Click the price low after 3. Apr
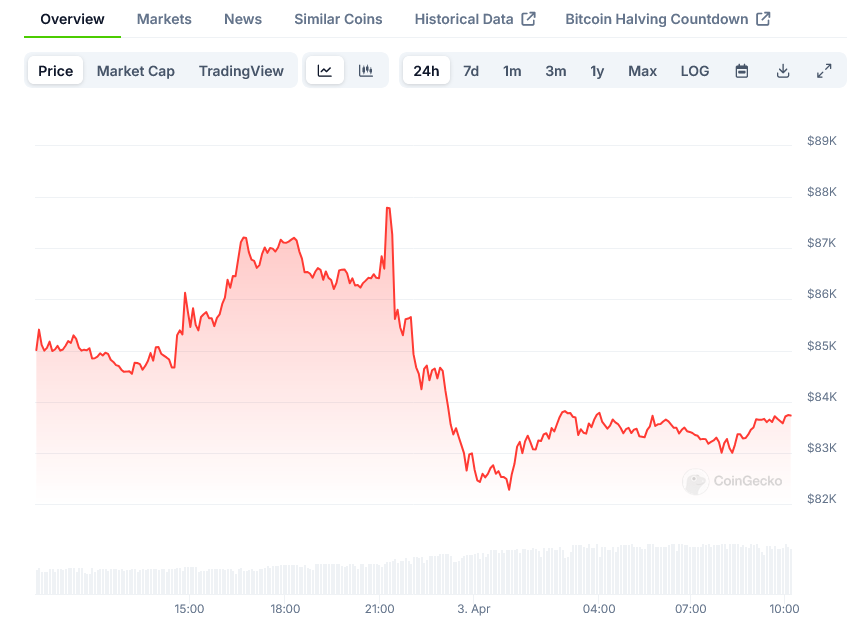The width and height of the screenshot is (847, 635). 509,489
